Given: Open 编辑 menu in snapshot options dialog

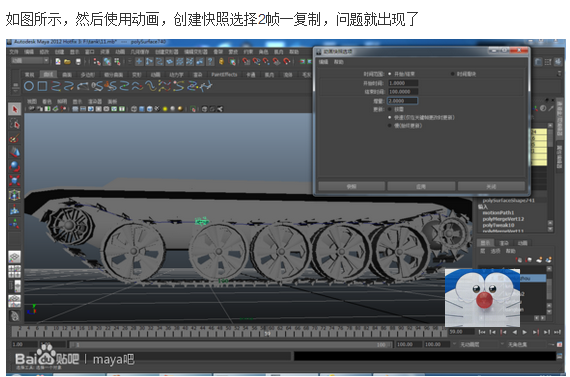Looking at the screenshot, I should point(323,62).
